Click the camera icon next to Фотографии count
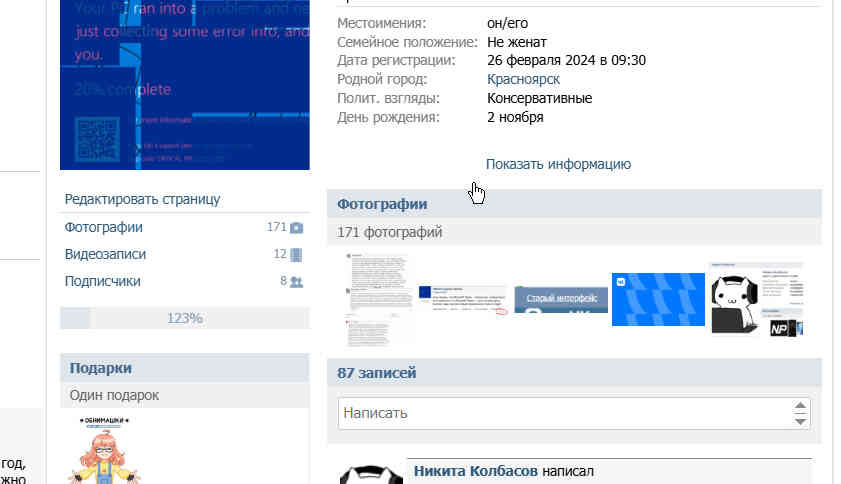This screenshot has height=484, width=841. (x=297, y=228)
